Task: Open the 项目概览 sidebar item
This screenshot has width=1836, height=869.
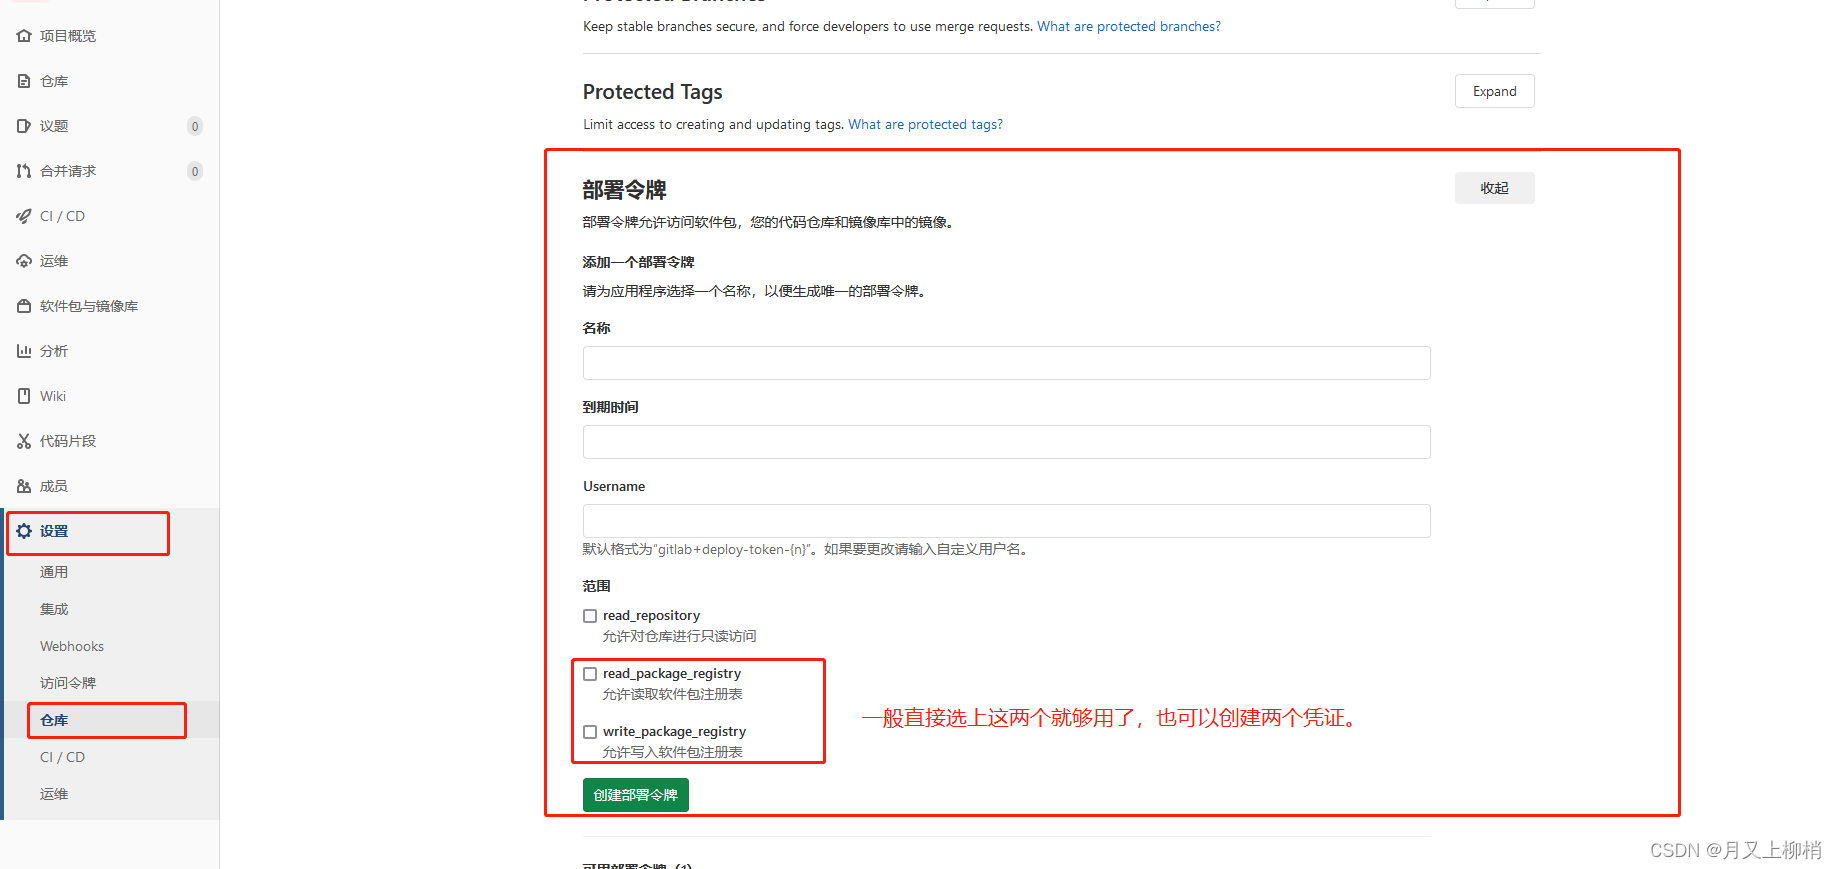Action: [68, 36]
